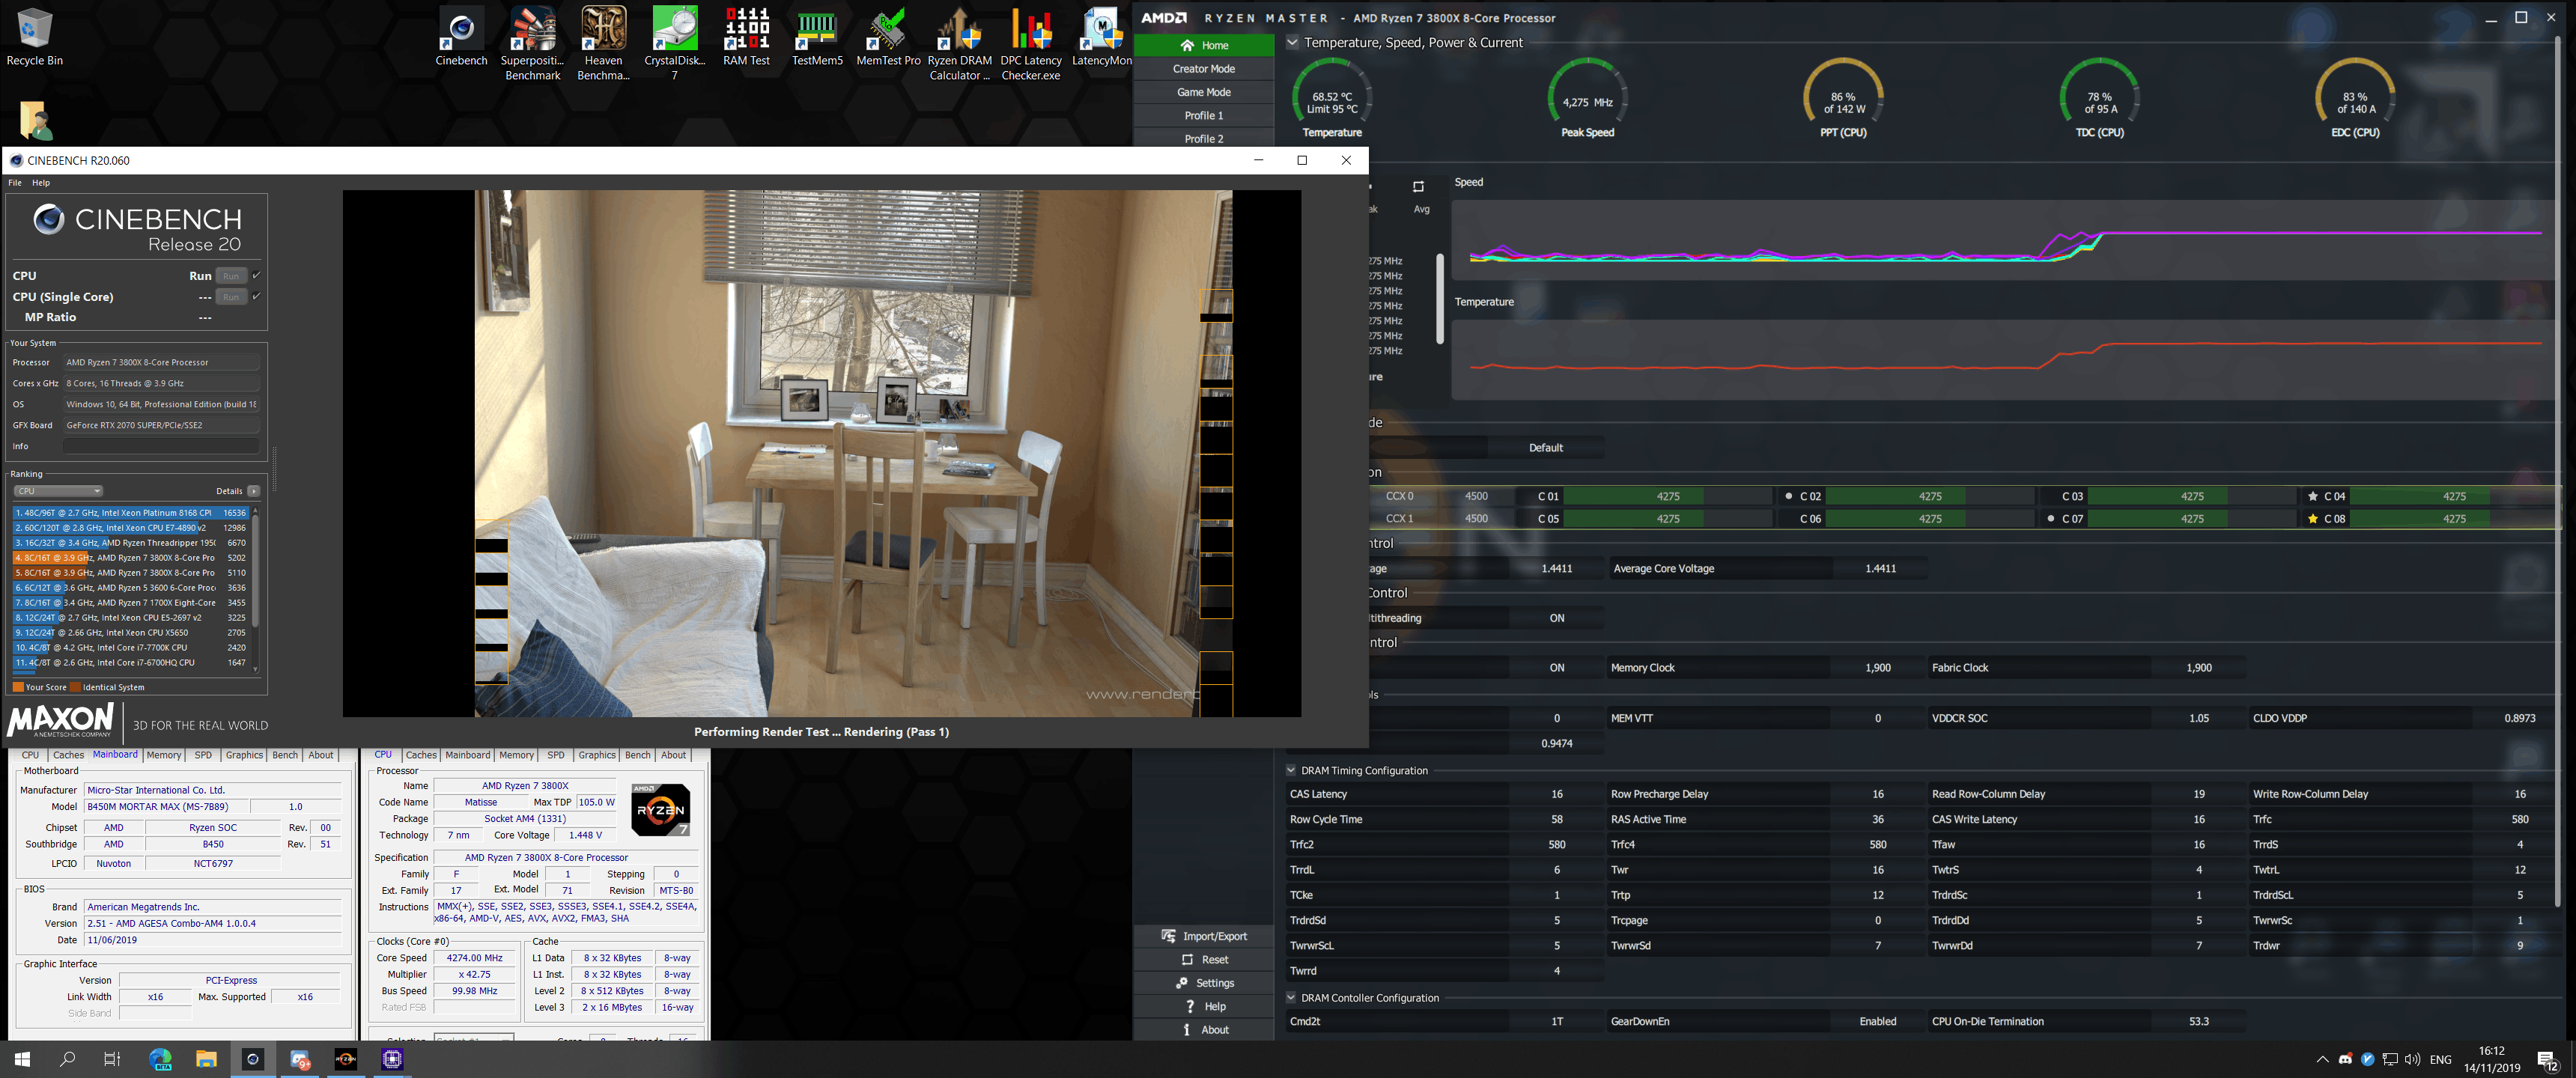Open the Edge Beta browser from taskbar
2576x1078 pixels.
coord(160,1059)
